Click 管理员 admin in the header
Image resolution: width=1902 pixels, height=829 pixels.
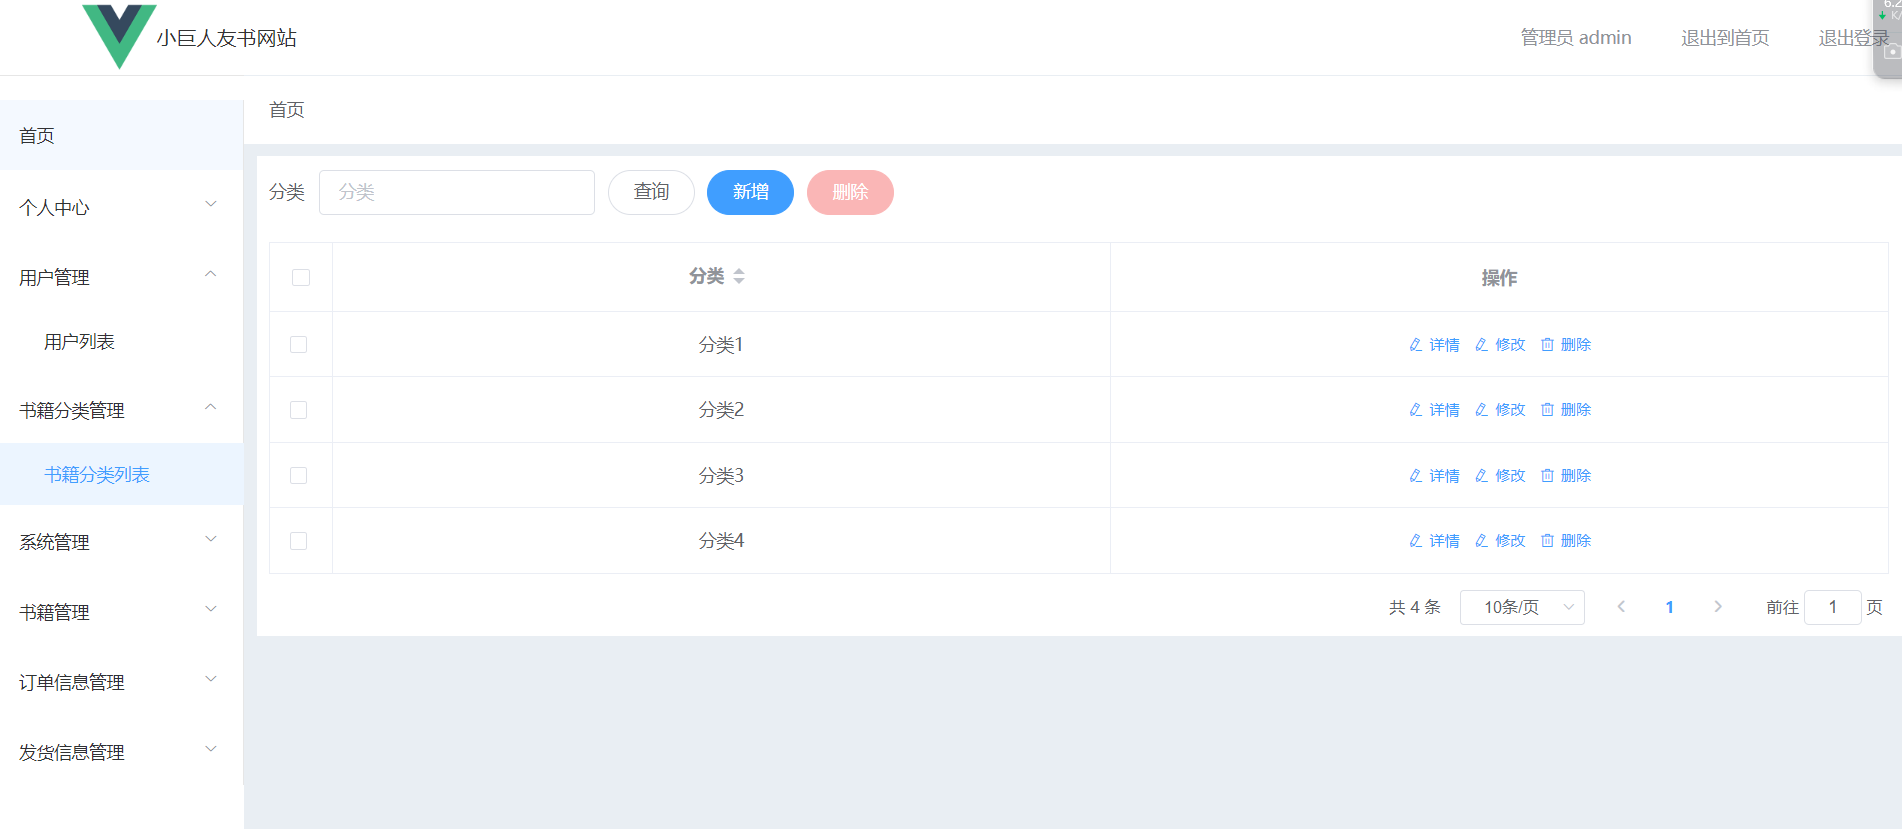tap(1576, 38)
